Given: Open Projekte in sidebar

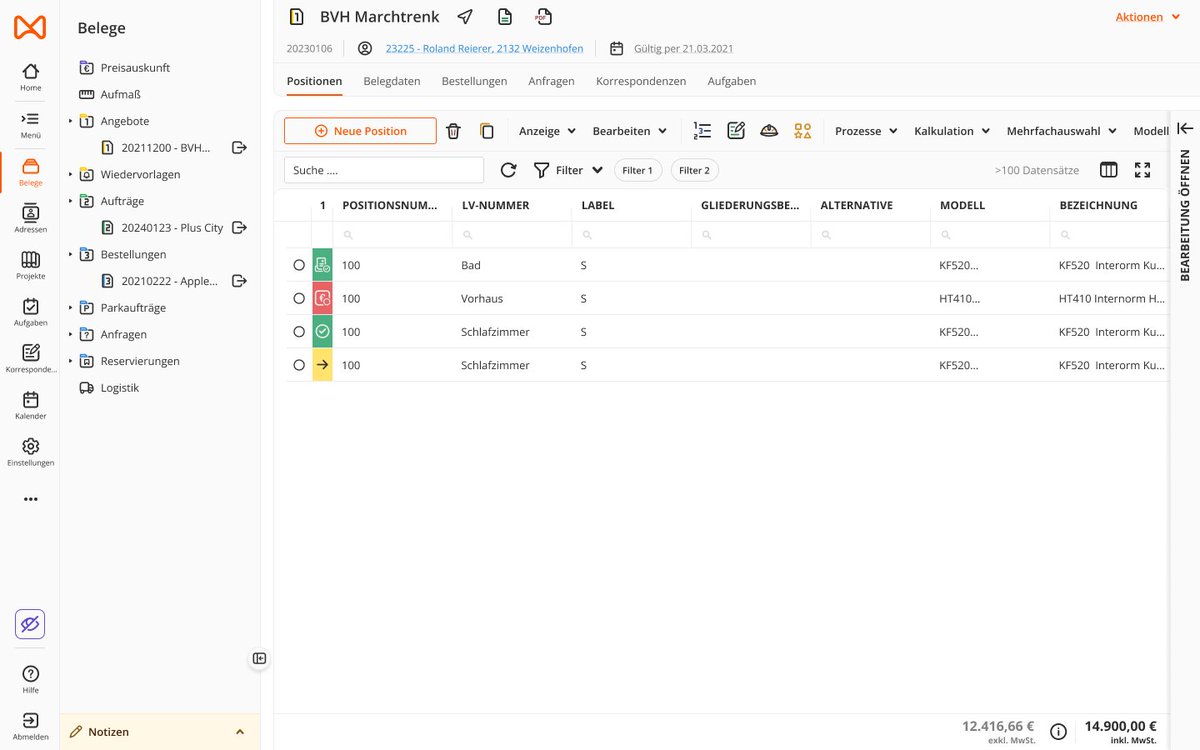Looking at the screenshot, I should coord(30,265).
